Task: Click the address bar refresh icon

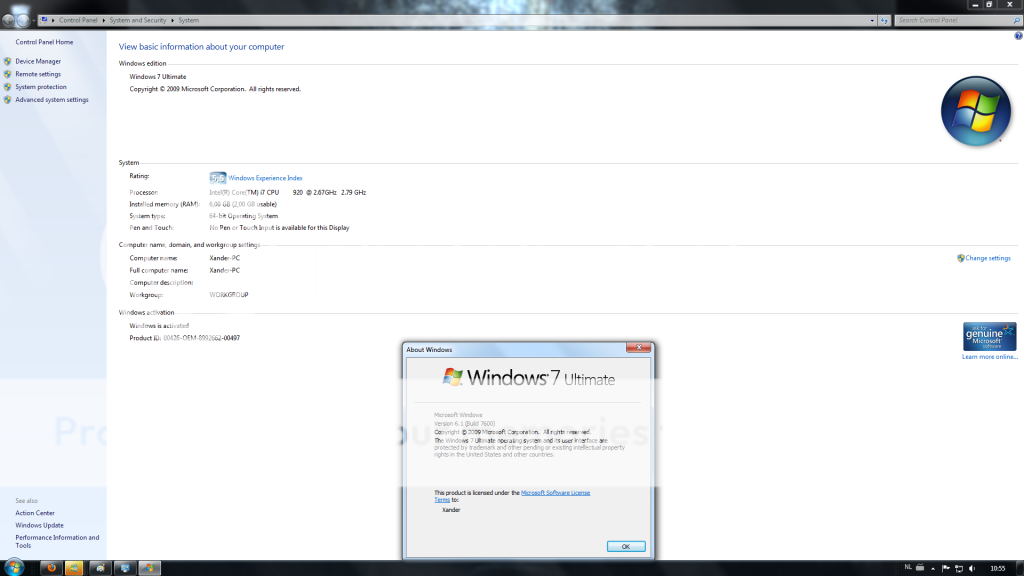Action: [884, 20]
